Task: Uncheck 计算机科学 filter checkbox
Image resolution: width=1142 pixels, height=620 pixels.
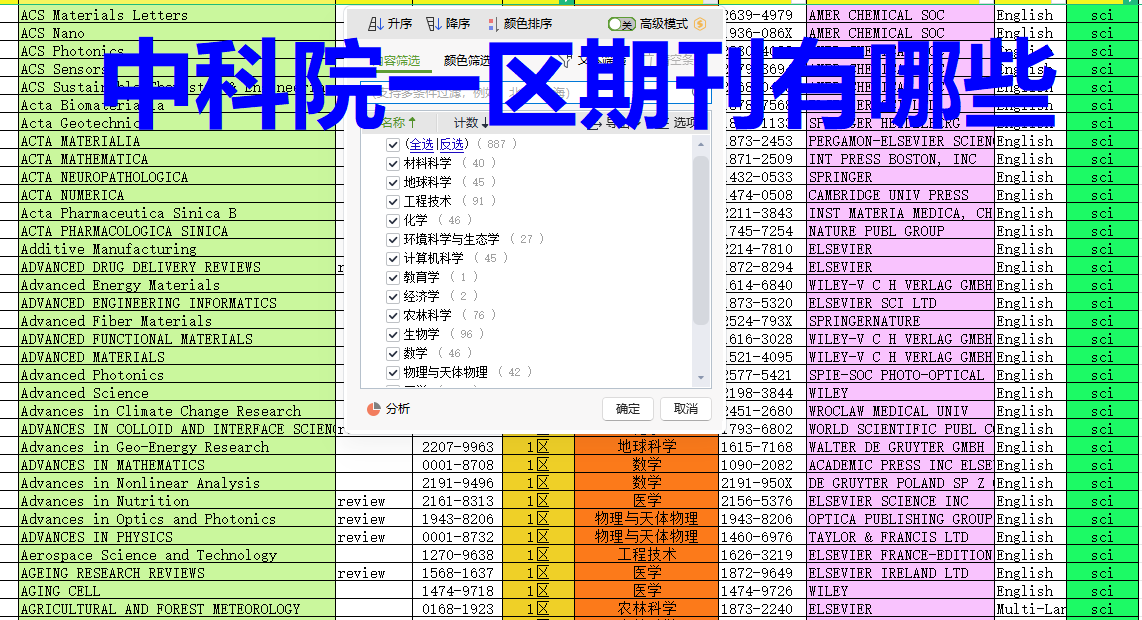Action: click(393, 258)
